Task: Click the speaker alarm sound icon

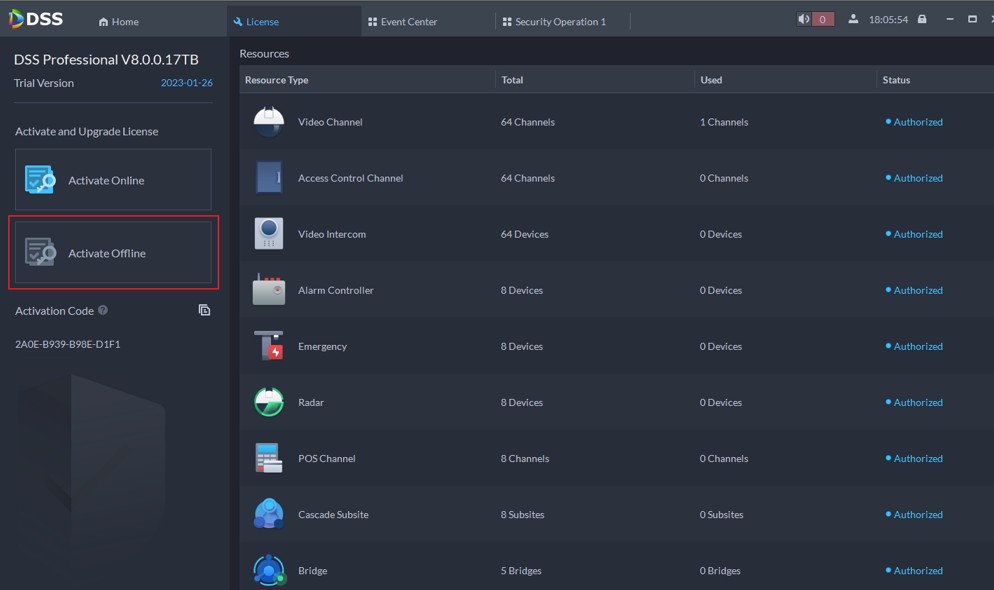Action: point(804,19)
